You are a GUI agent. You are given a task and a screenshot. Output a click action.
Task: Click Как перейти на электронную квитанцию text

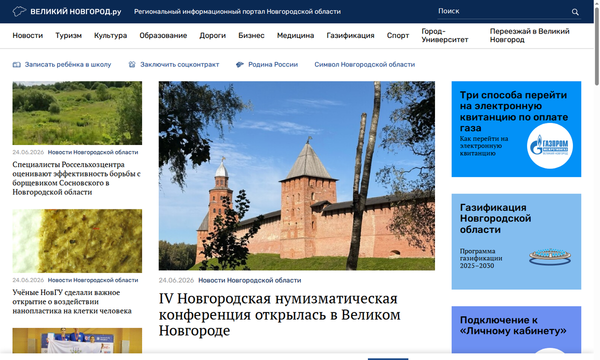[484, 146]
